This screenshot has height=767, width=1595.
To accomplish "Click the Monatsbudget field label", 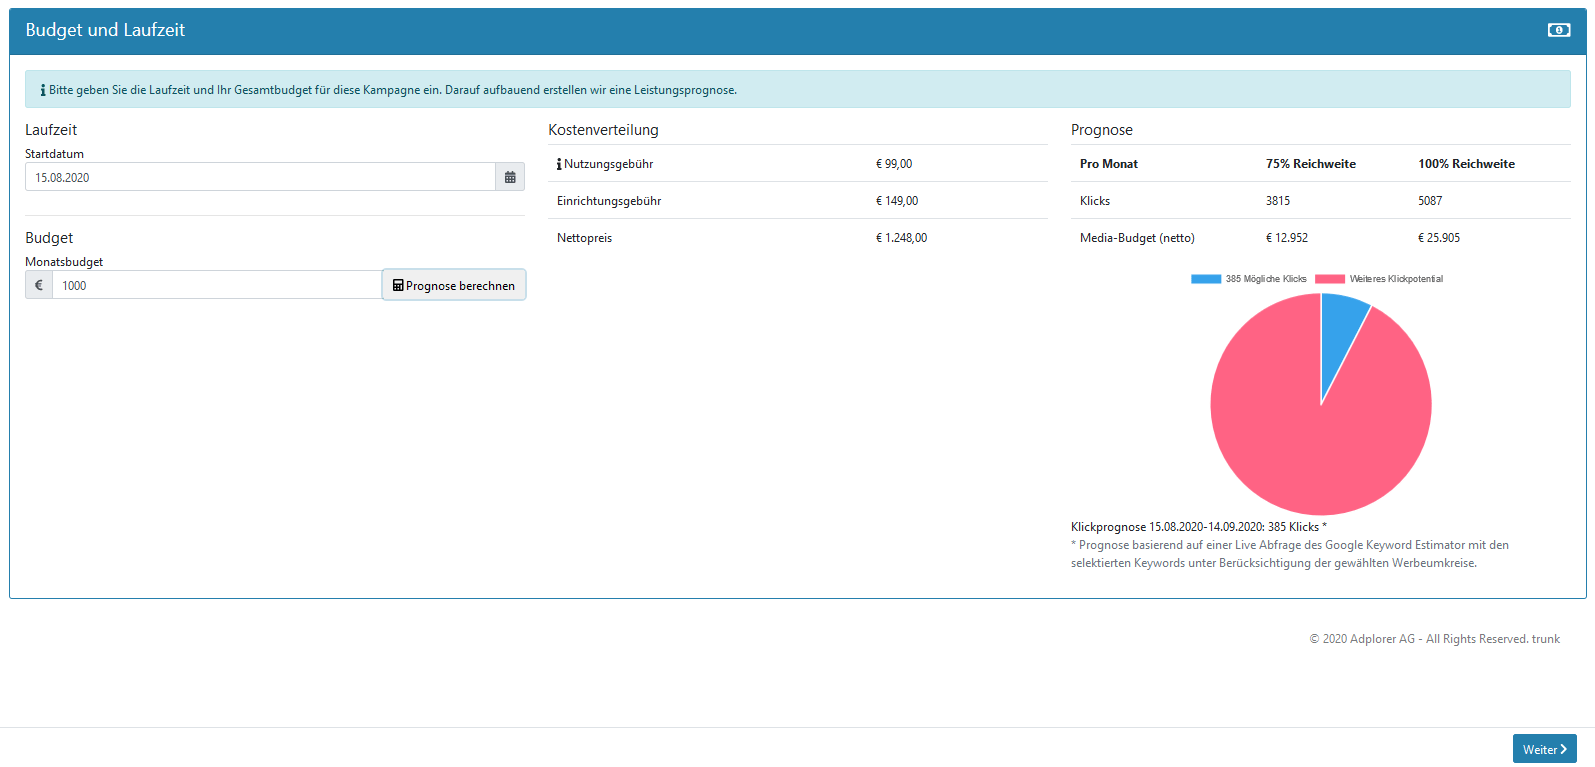I will (64, 262).
